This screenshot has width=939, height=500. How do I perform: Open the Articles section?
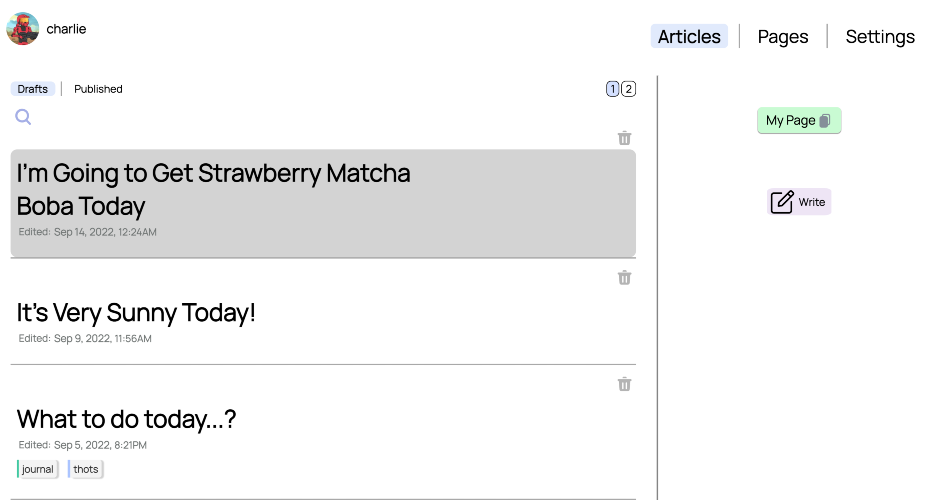tap(689, 37)
